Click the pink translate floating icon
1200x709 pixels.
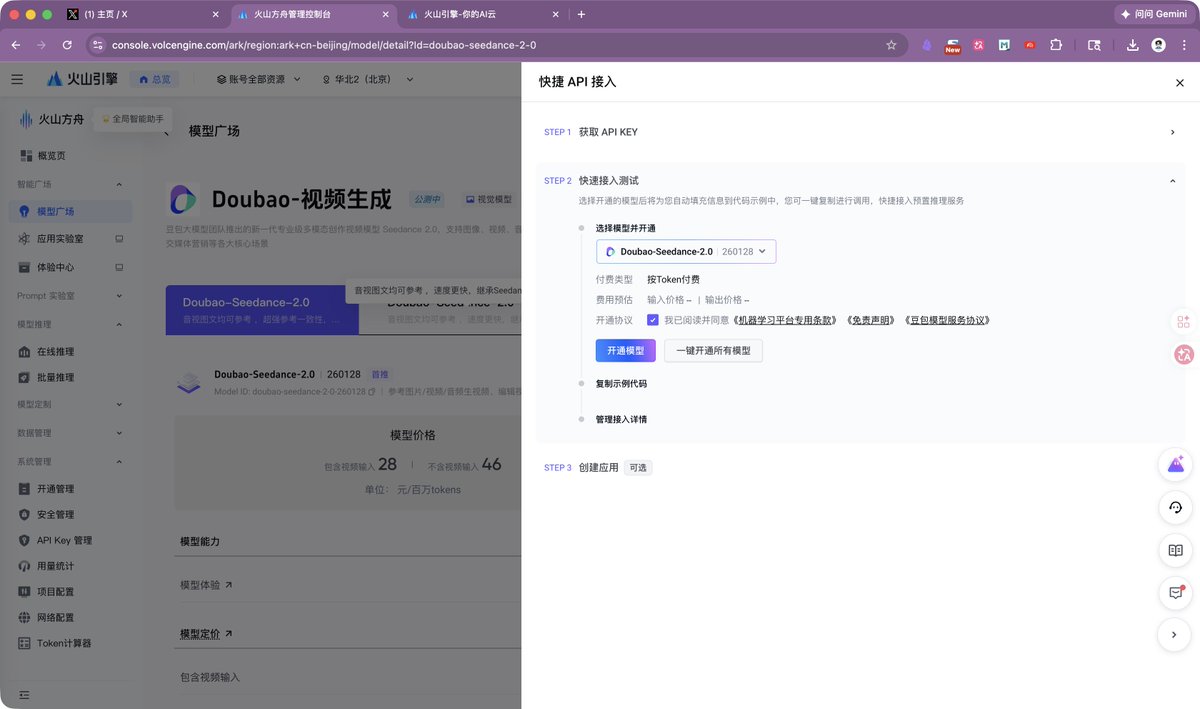click(x=1184, y=354)
